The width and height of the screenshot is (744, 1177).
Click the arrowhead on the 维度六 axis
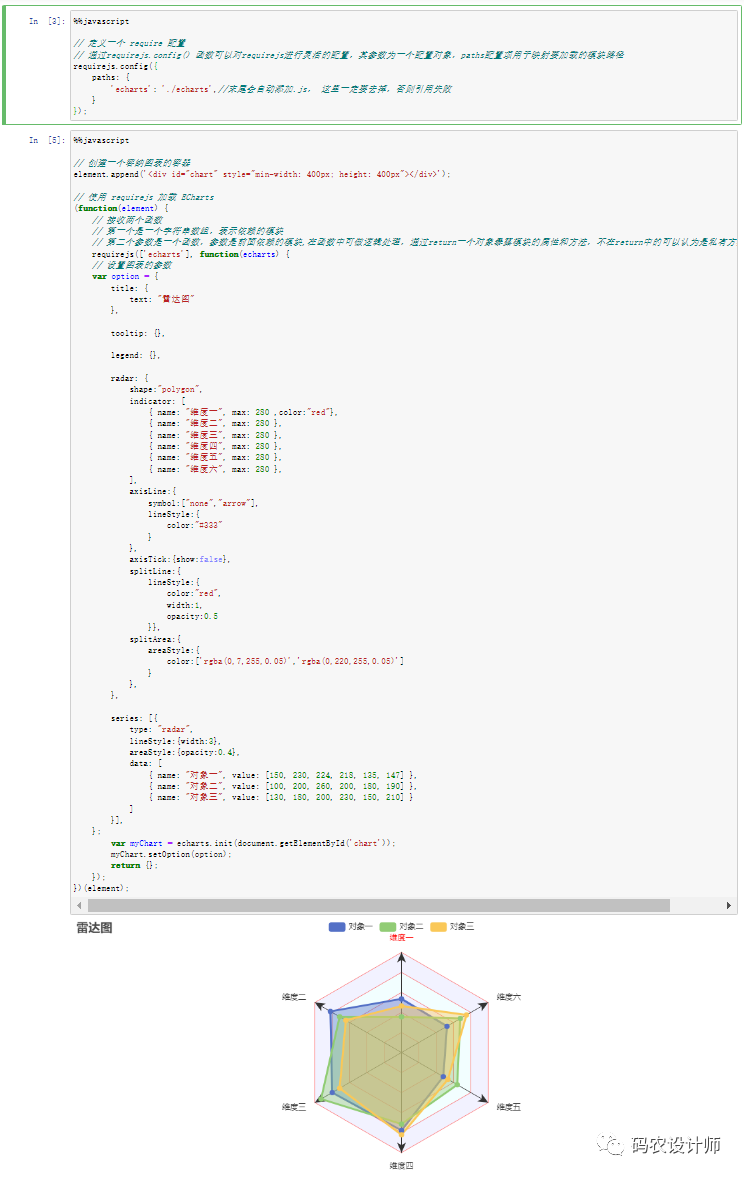(482, 1006)
